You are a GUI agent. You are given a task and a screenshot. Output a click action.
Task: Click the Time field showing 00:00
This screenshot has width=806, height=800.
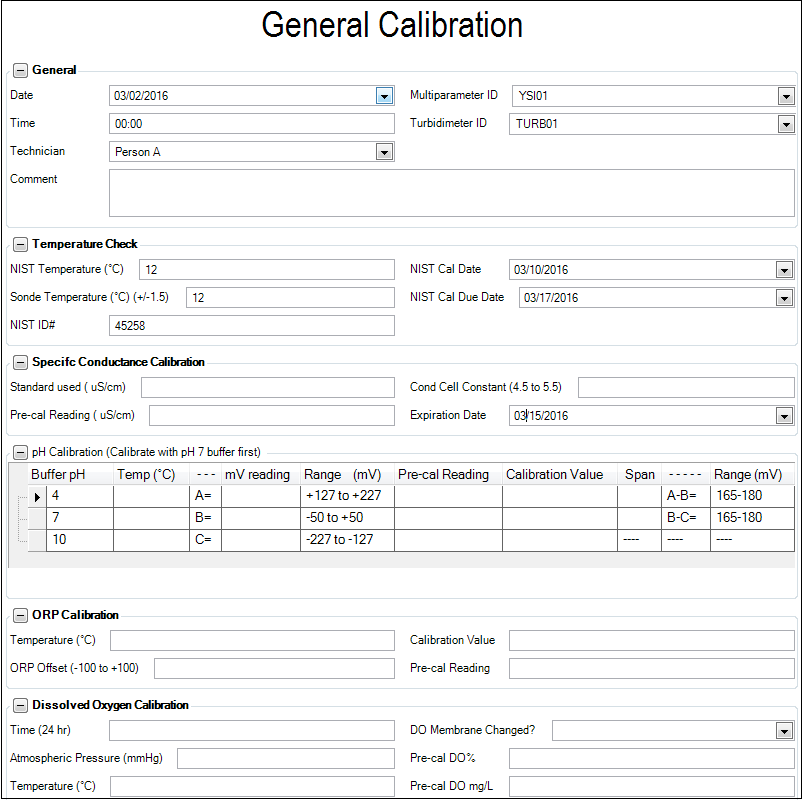(250, 123)
